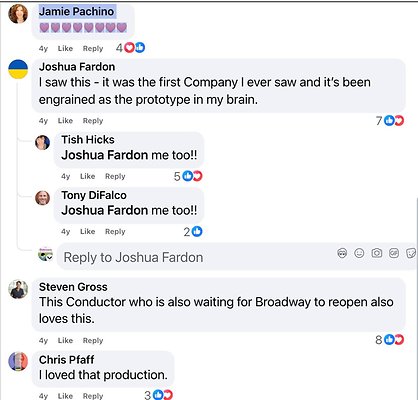Open Steven Gross's profile picture

(18, 289)
